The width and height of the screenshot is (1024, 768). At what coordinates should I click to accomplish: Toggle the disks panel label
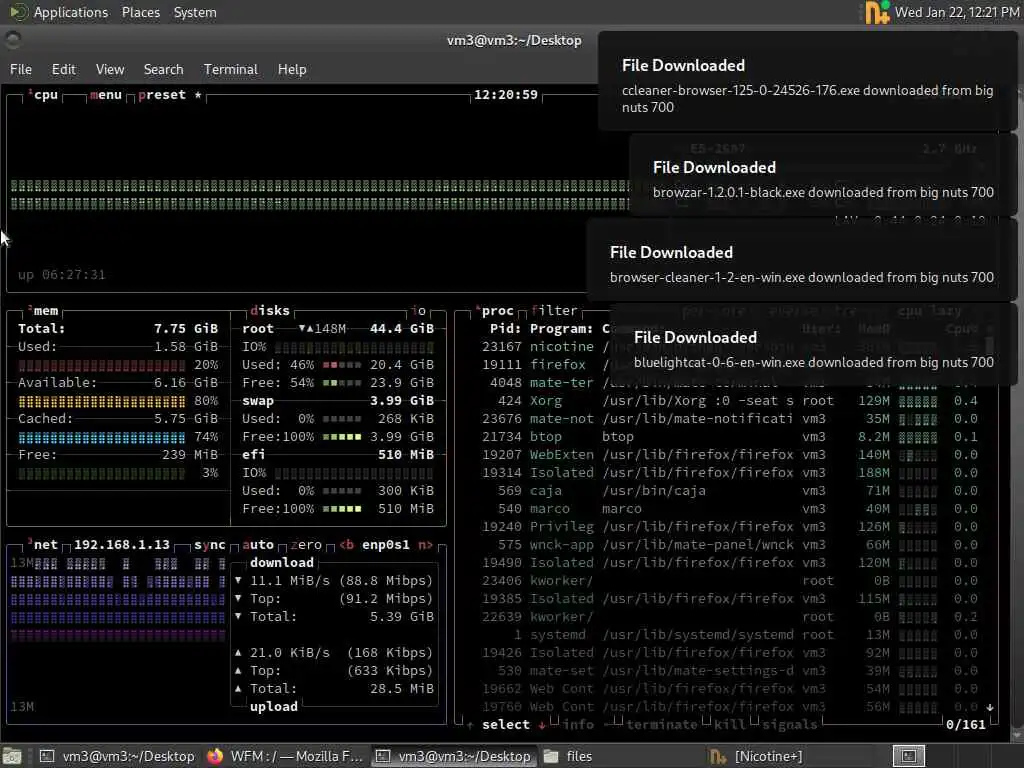(x=270, y=311)
